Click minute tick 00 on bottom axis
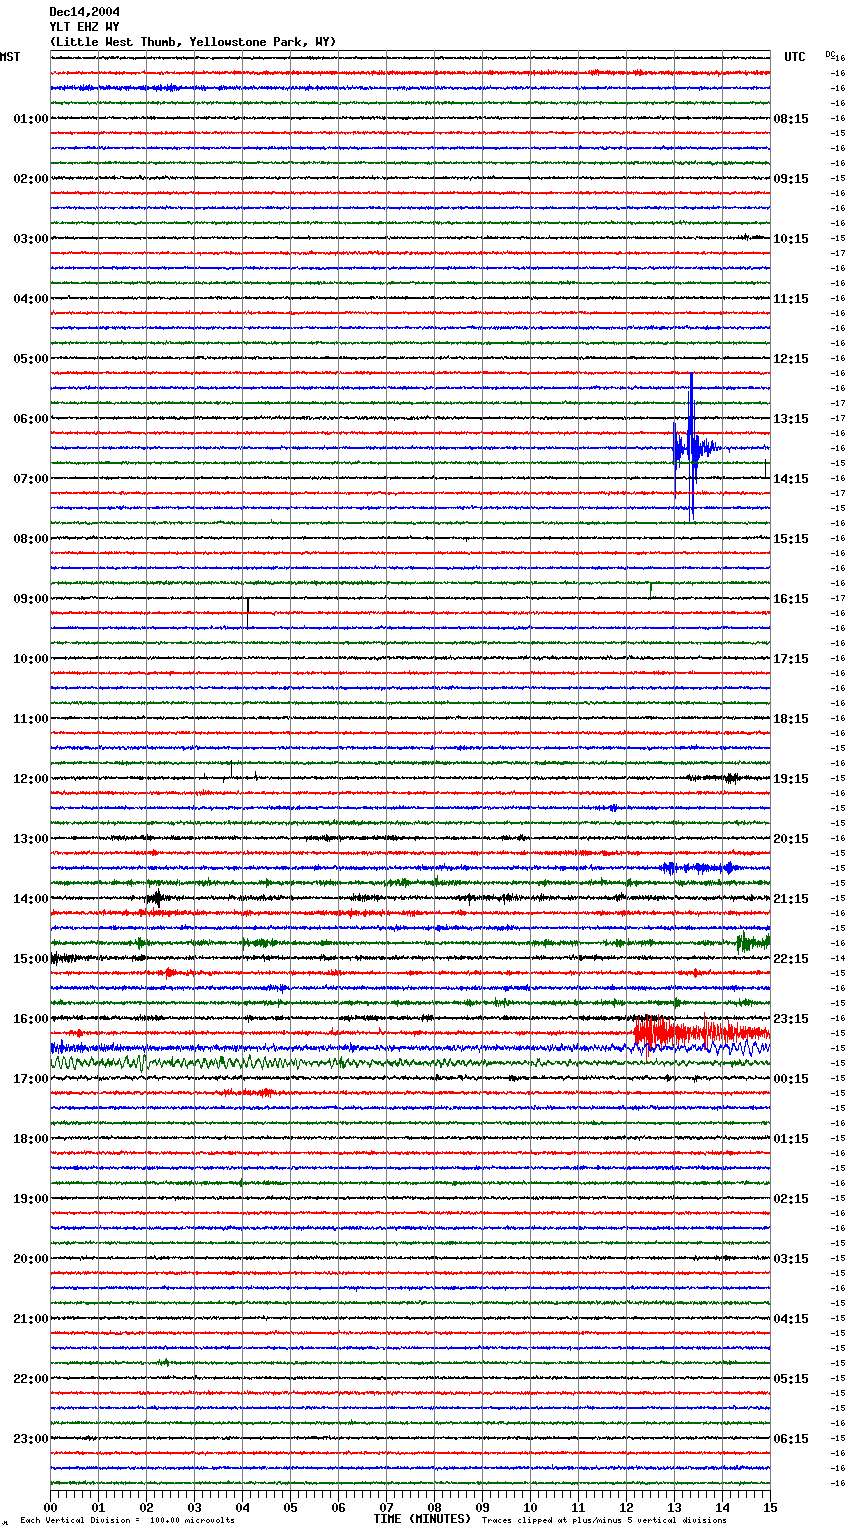 51,1507
